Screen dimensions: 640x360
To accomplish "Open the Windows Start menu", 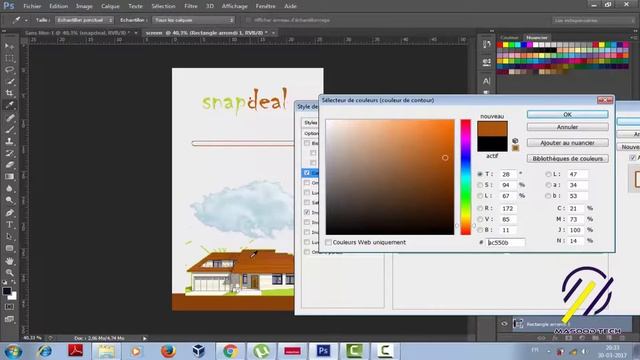I will pyautogui.click(x=13, y=351).
